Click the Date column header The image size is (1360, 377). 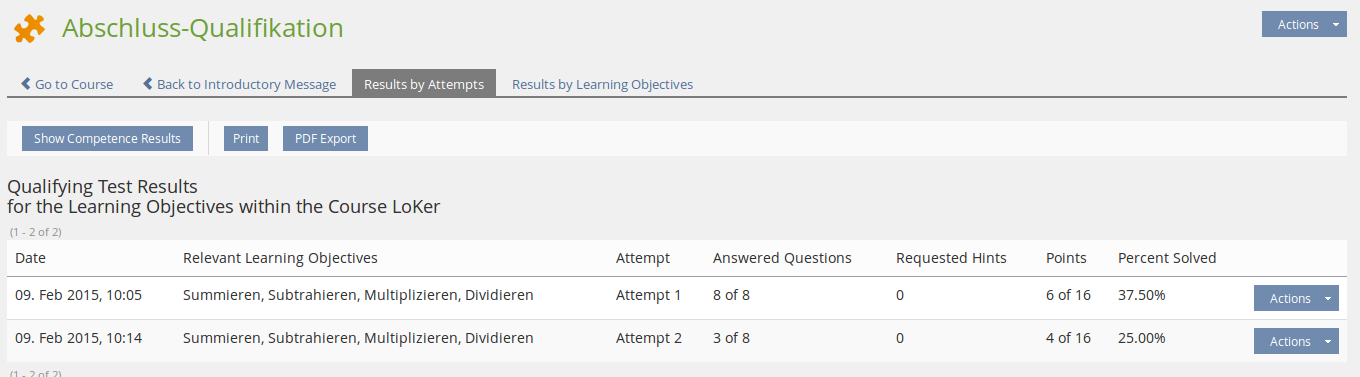pyautogui.click(x=31, y=258)
